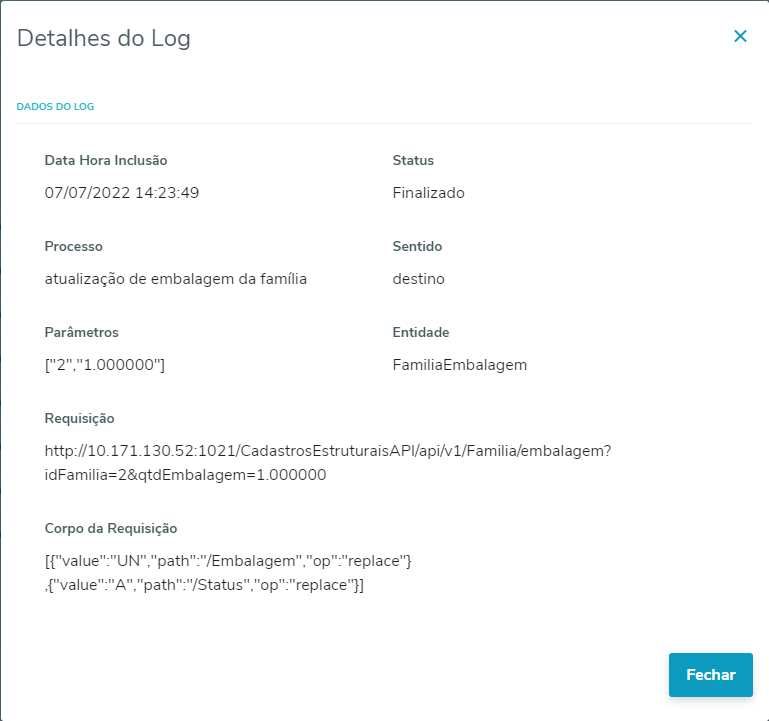Select the Finalizado status value
This screenshot has height=721, width=769.
[428, 193]
